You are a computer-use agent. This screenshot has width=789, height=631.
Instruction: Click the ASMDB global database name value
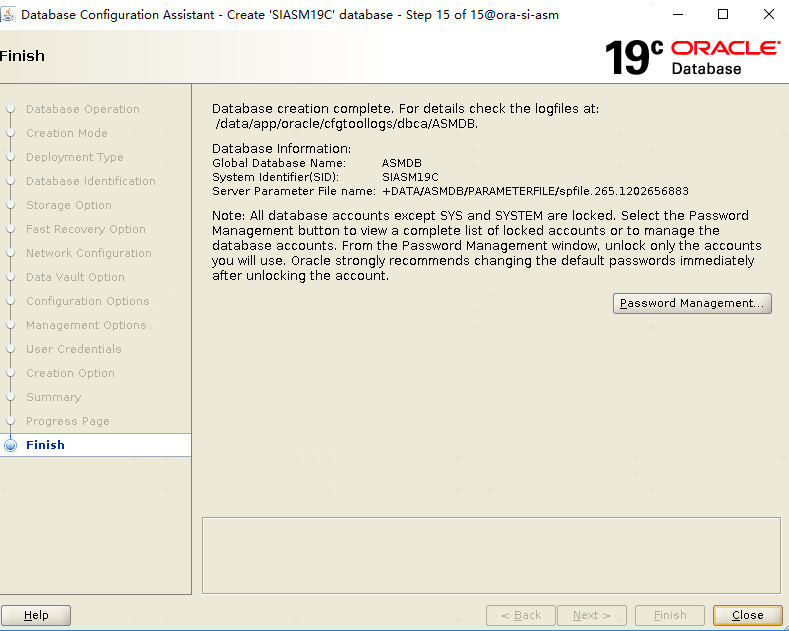(402, 163)
